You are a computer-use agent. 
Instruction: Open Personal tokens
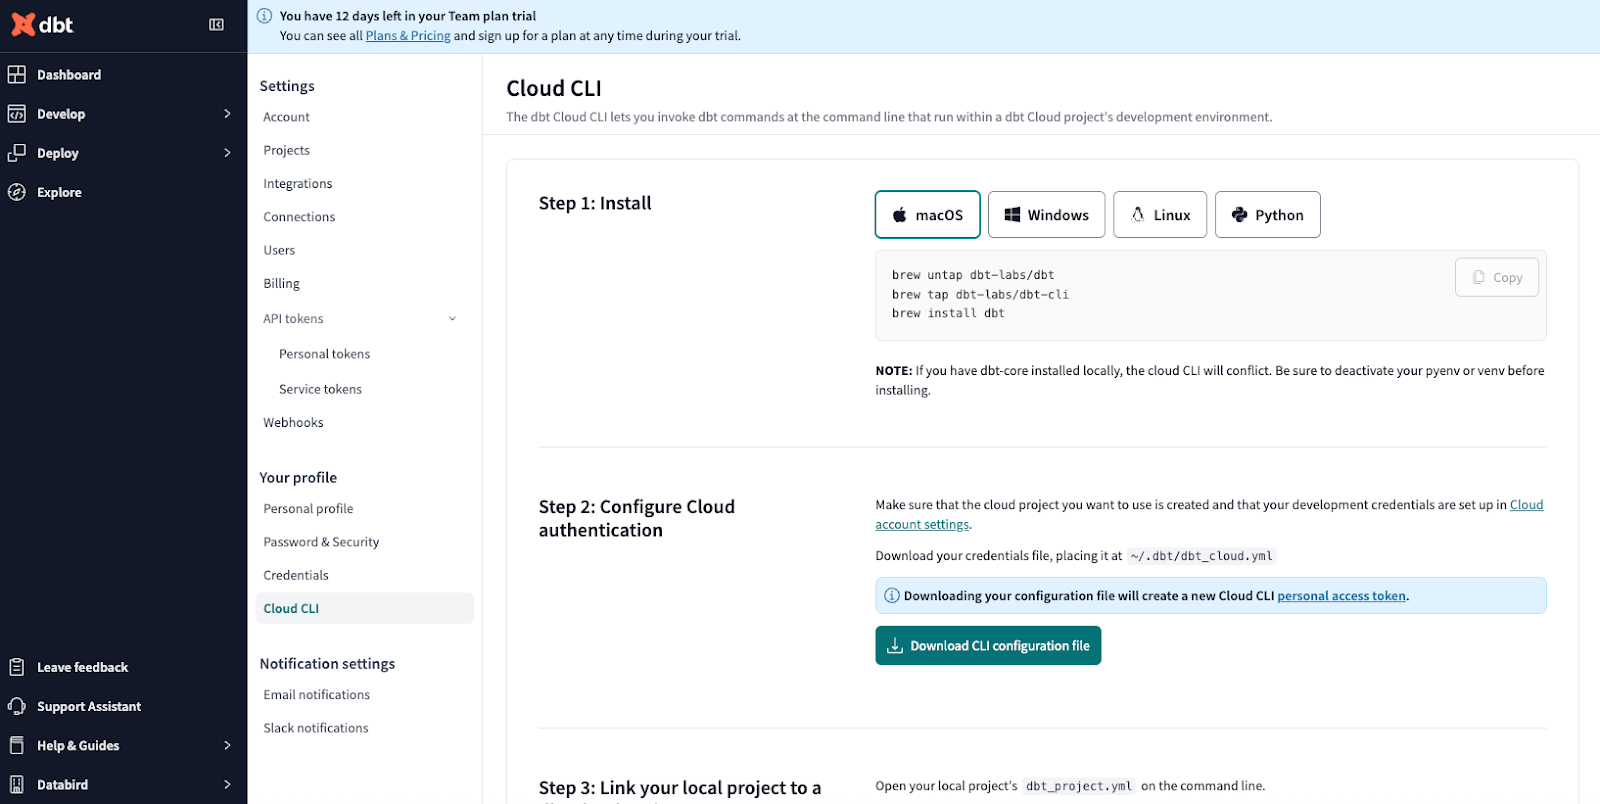pos(324,354)
